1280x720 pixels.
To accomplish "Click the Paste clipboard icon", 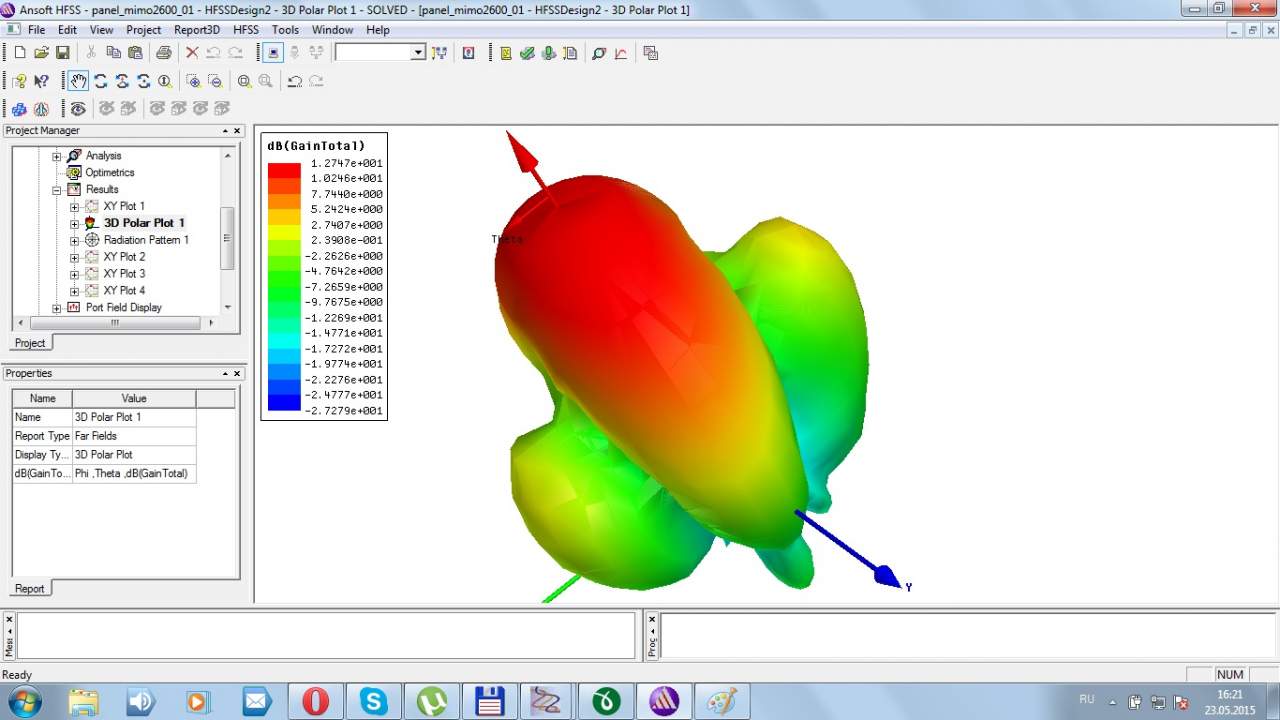I will [x=134, y=53].
